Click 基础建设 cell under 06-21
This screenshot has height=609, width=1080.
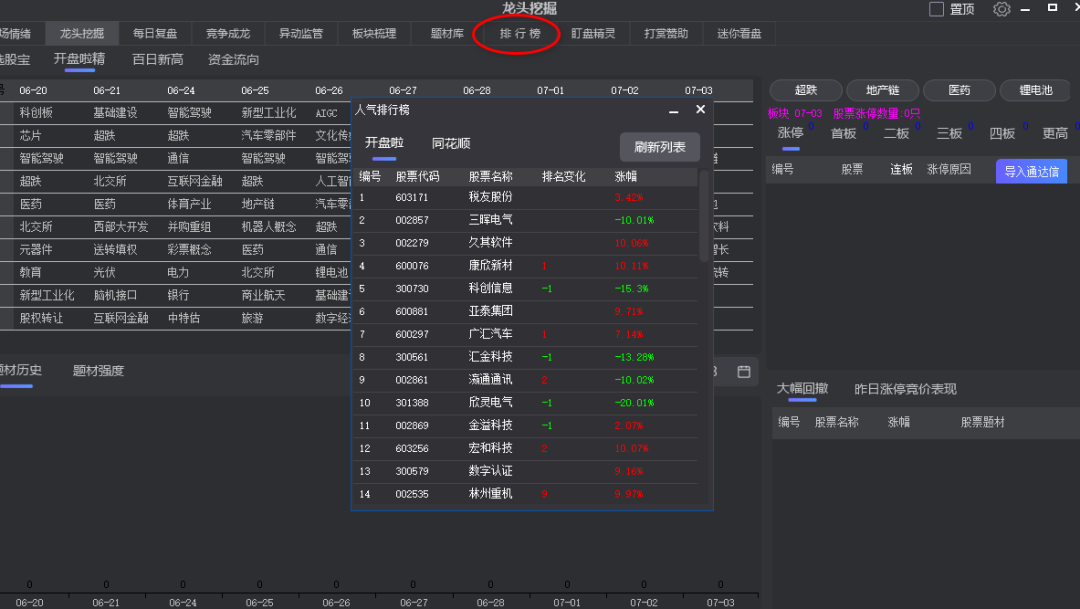[115, 112]
